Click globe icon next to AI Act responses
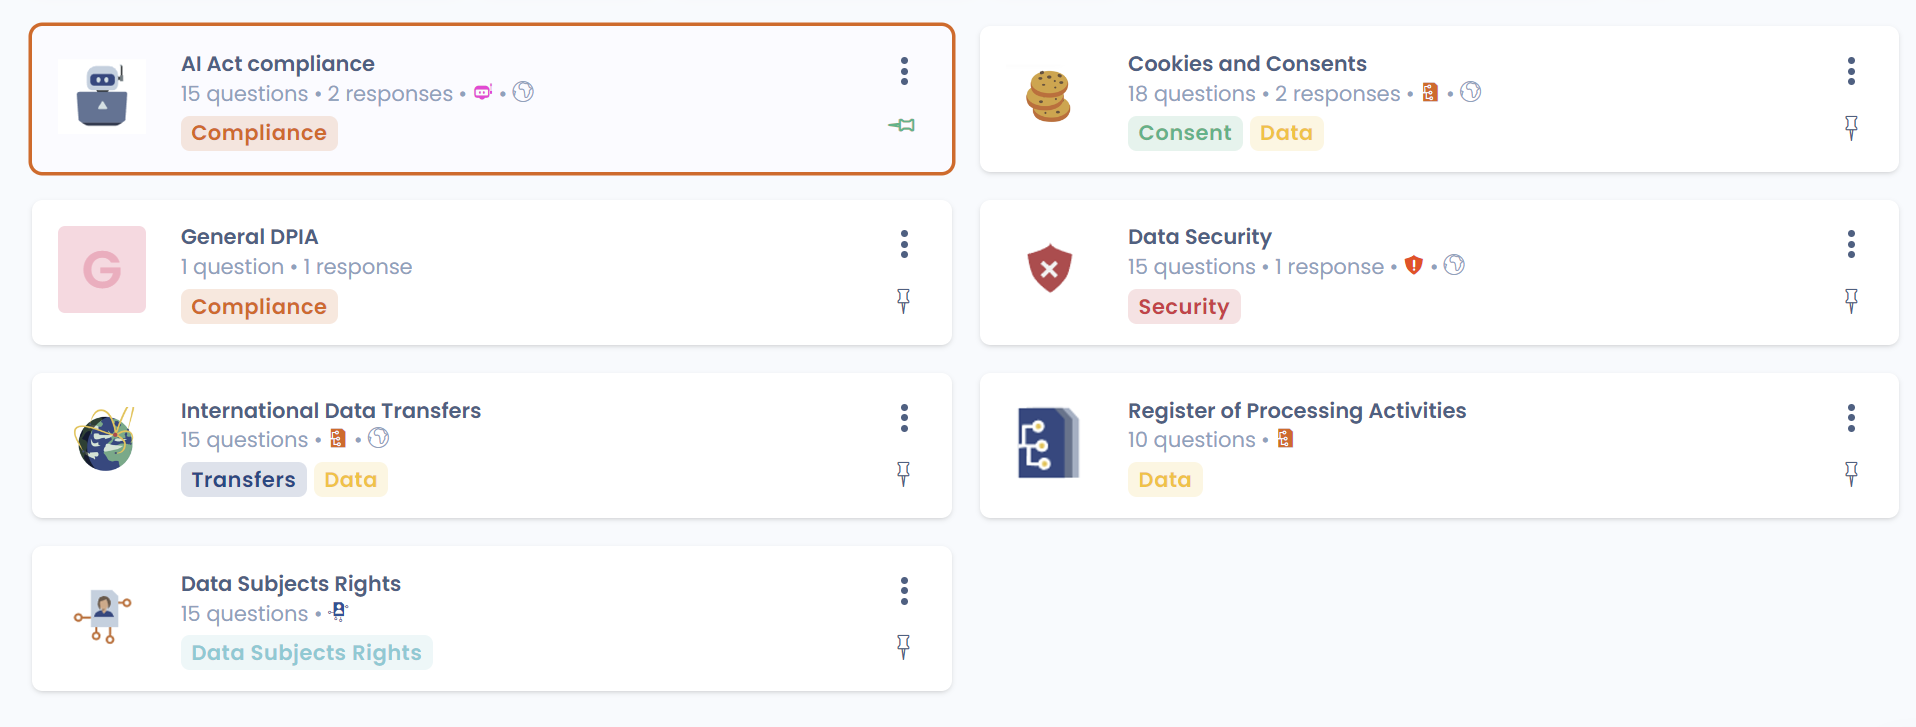 pos(523,93)
